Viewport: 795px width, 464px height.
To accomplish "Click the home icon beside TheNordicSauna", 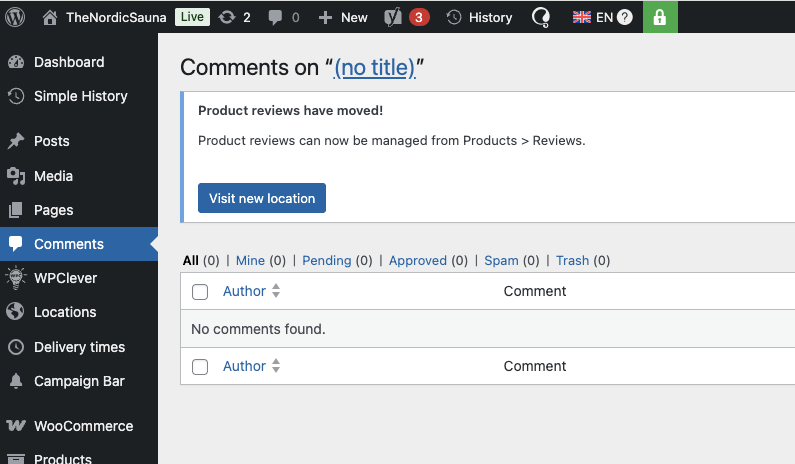I will 50,18.
